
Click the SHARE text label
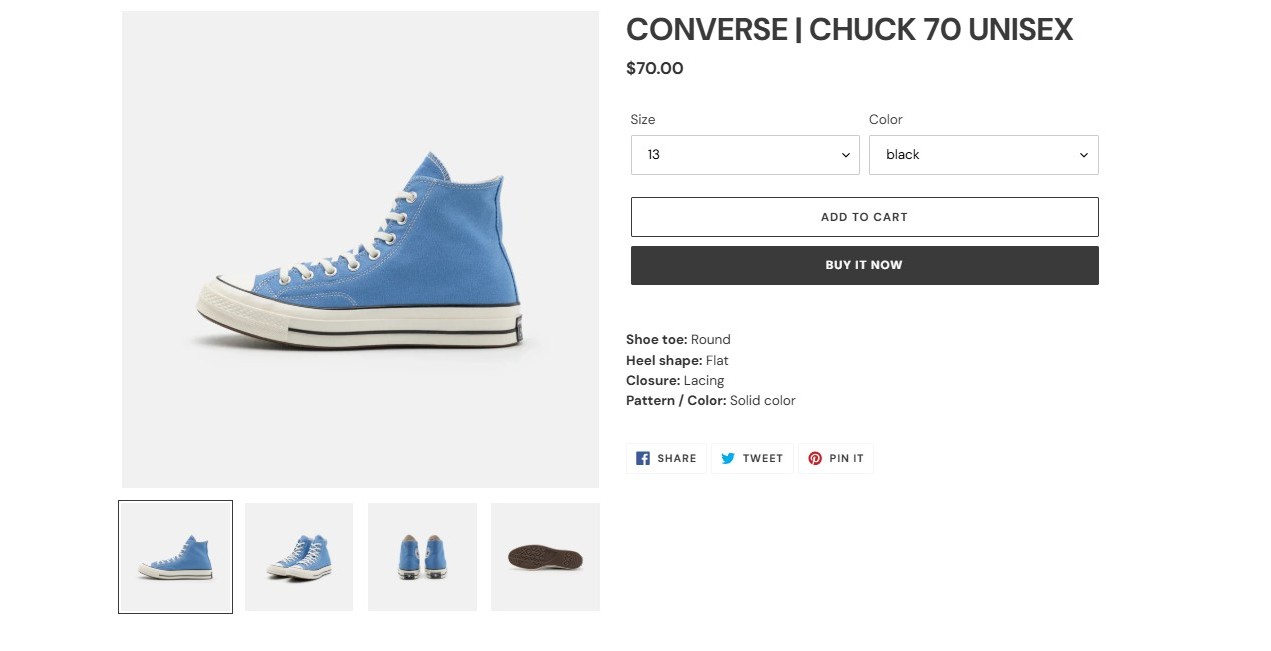pos(677,459)
